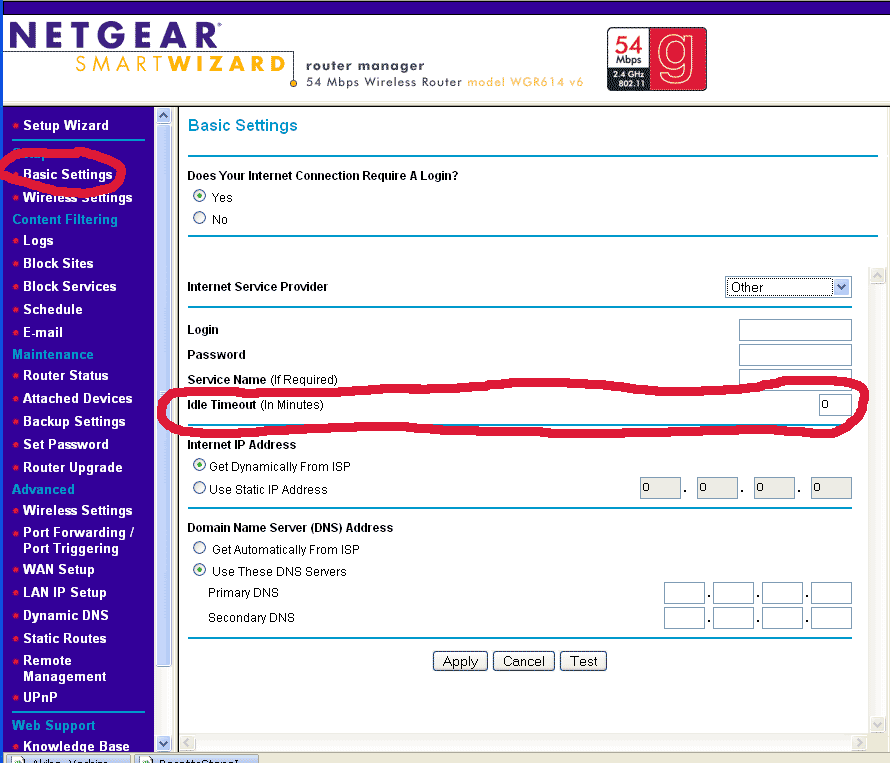This screenshot has height=763, width=890.
Task: Open Knowledge Base link
Action: coord(76,746)
